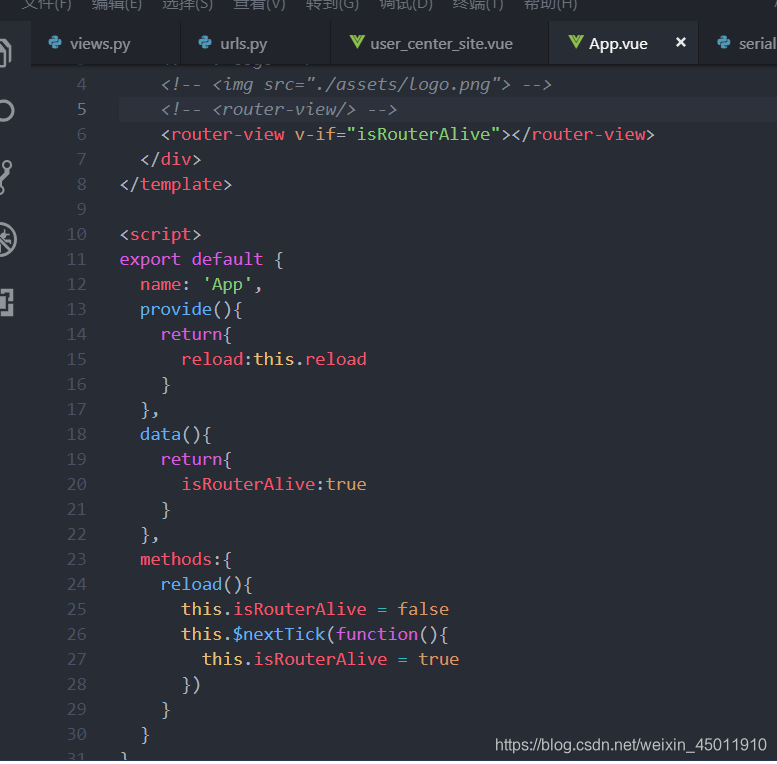Open the 帮助(H) Help menu
This screenshot has height=764, width=777.
(x=551, y=5)
